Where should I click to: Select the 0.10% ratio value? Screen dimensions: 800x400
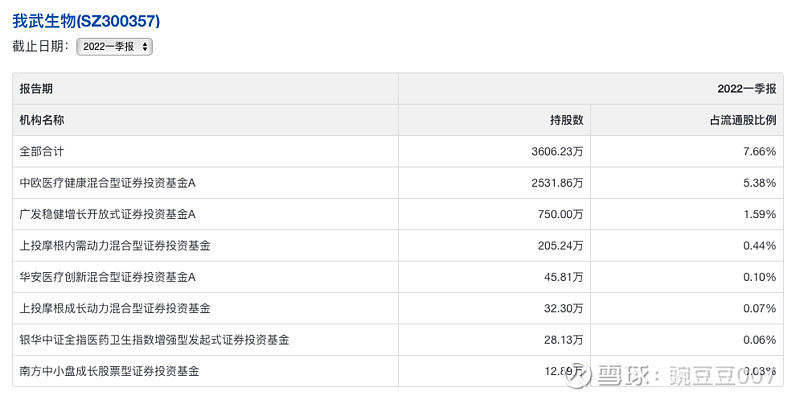(760, 277)
